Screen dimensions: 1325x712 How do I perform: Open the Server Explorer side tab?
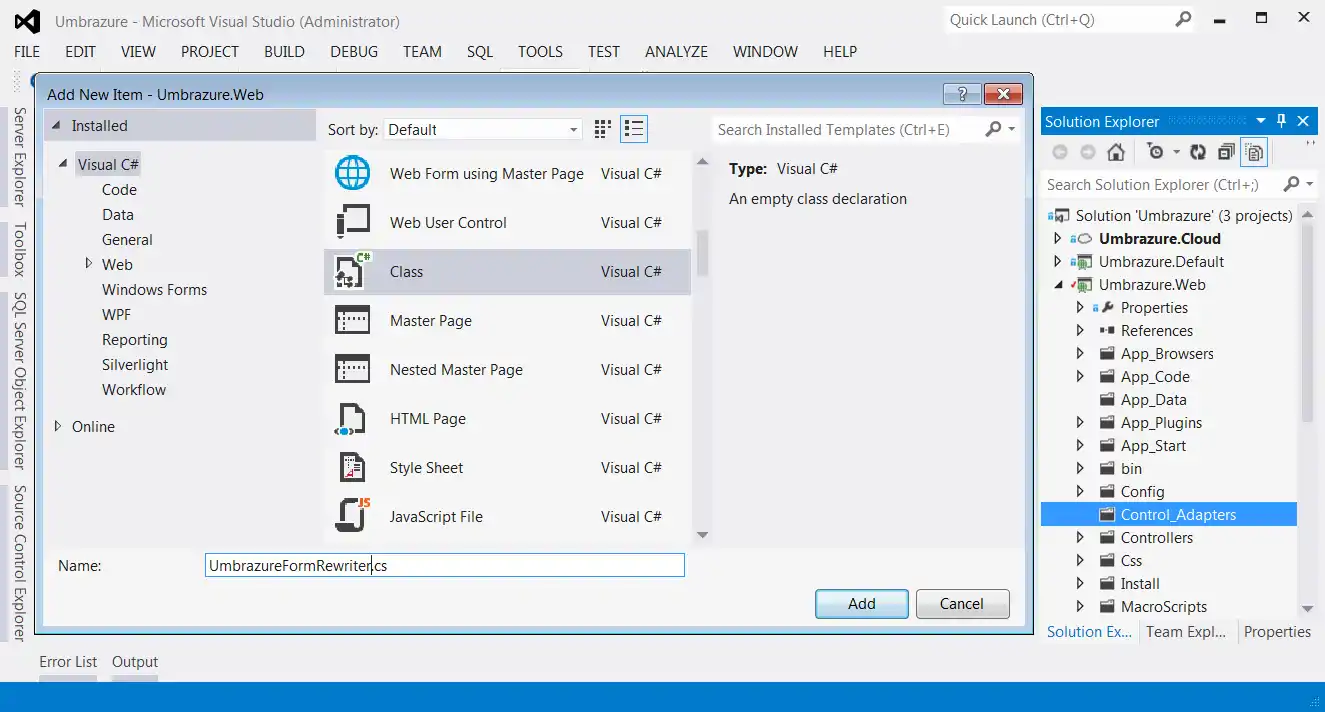[x=19, y=156]
